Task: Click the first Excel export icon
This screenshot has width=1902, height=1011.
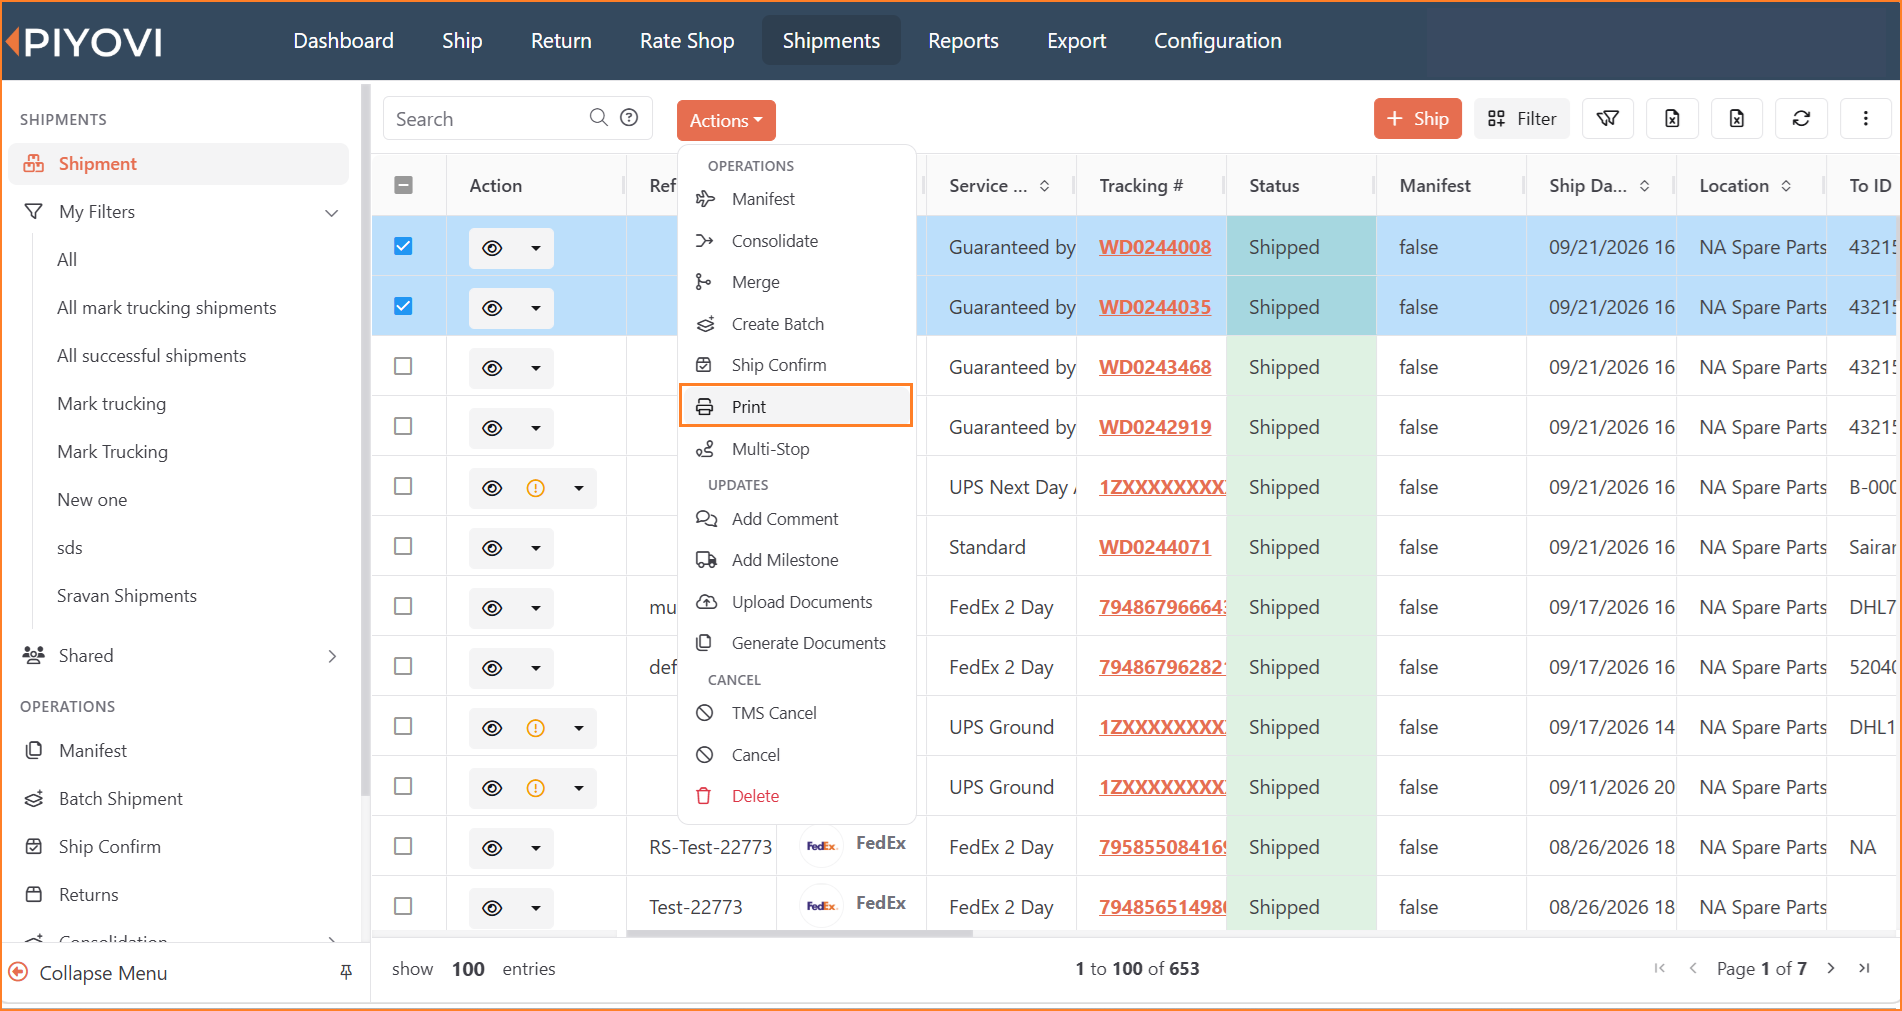Action: pyautogui.click(x=1672, y=119)
